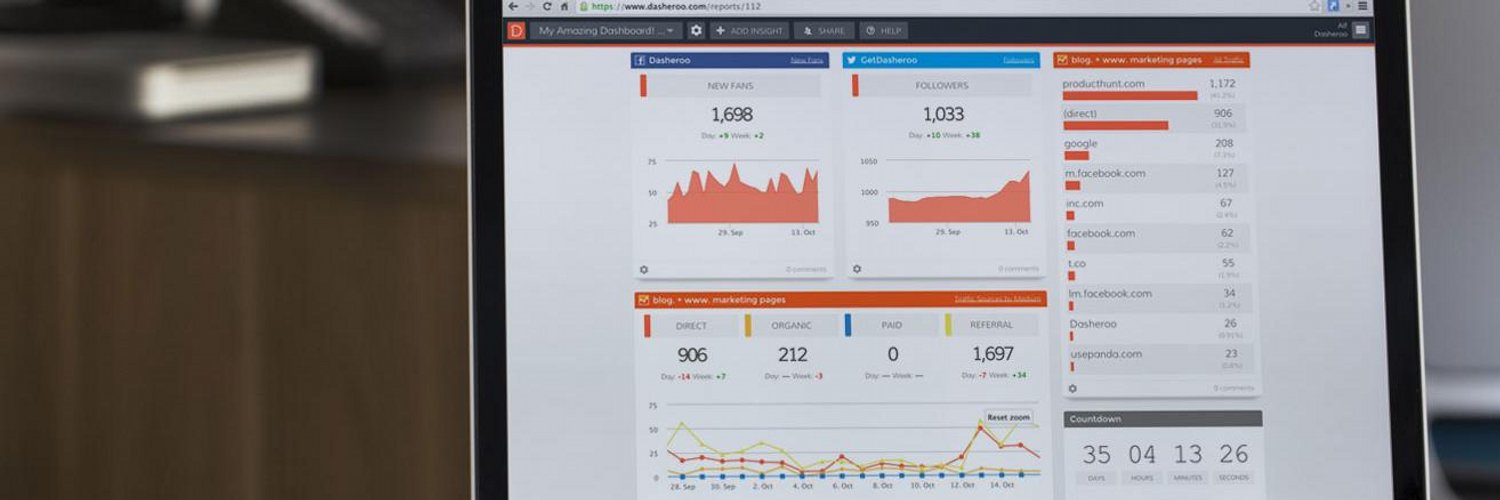
Task: Bookmark page with the browser star icon
Action: click(1315, 6)
